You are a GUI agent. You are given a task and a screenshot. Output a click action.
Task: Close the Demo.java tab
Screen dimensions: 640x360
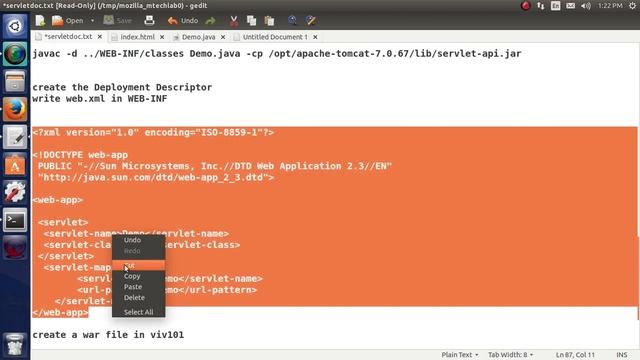[x=223, y=37]
